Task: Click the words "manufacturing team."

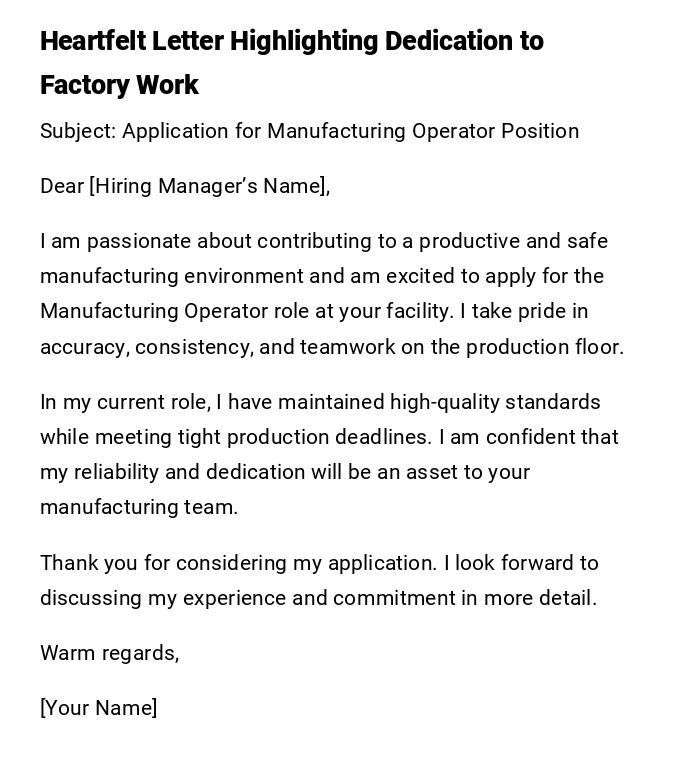Action: click(139, 507)
